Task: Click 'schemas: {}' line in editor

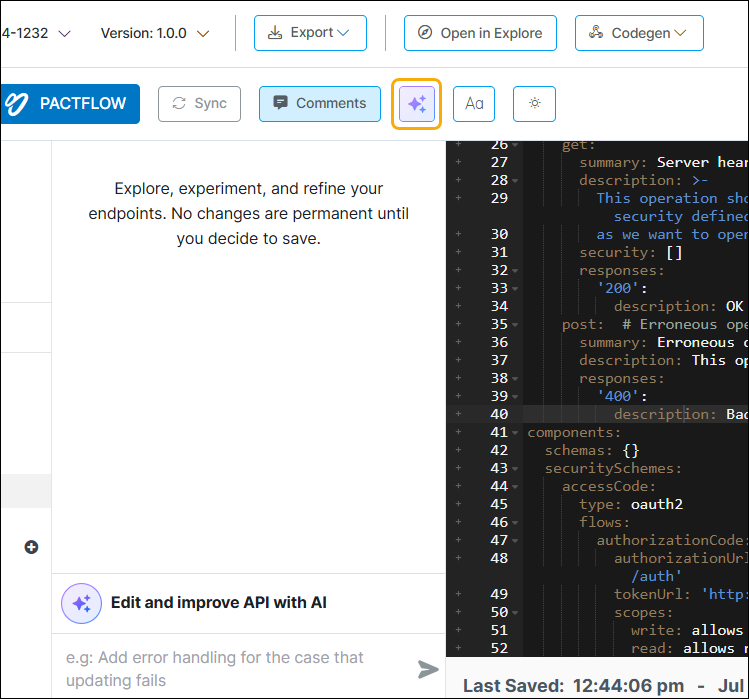Action: (x=592, y=451)
